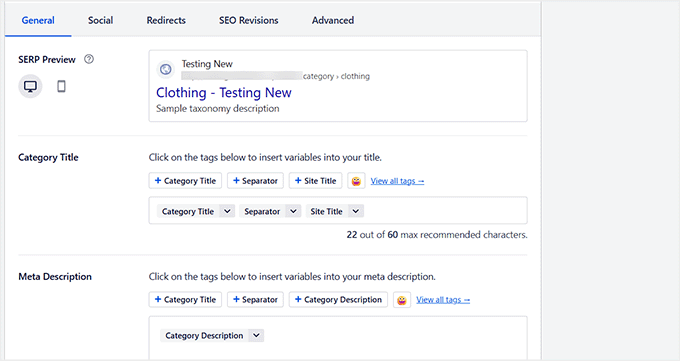View all tags for Category Title

[397, 181]
